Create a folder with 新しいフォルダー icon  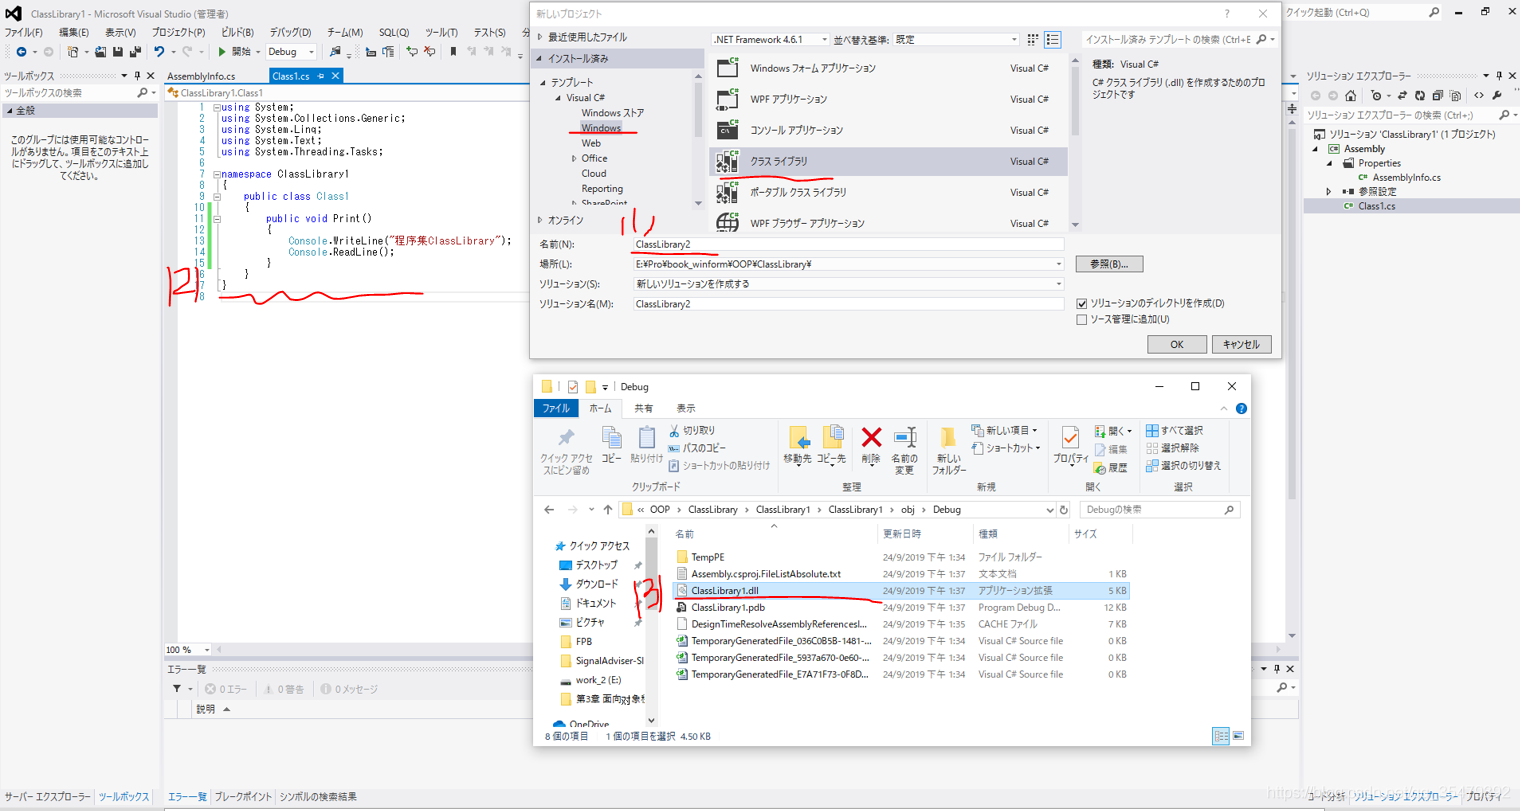coord(946,447)
